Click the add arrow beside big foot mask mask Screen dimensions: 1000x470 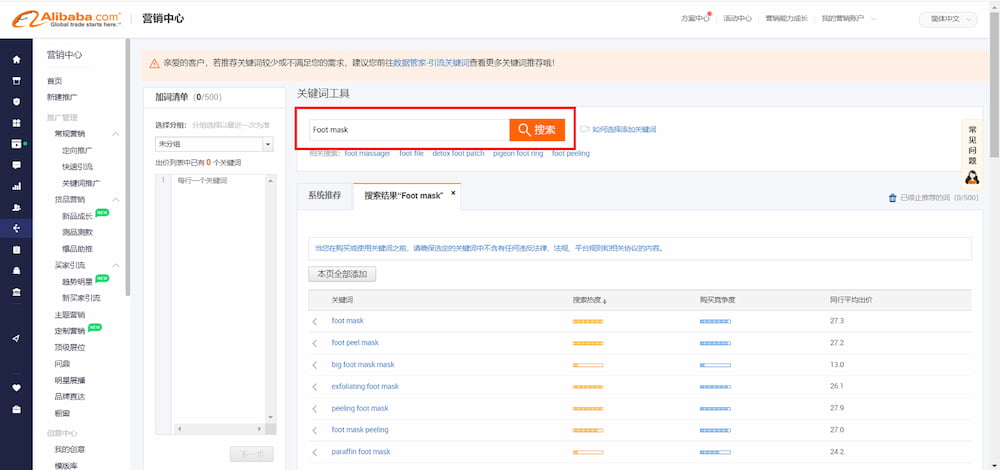[315, 365]
